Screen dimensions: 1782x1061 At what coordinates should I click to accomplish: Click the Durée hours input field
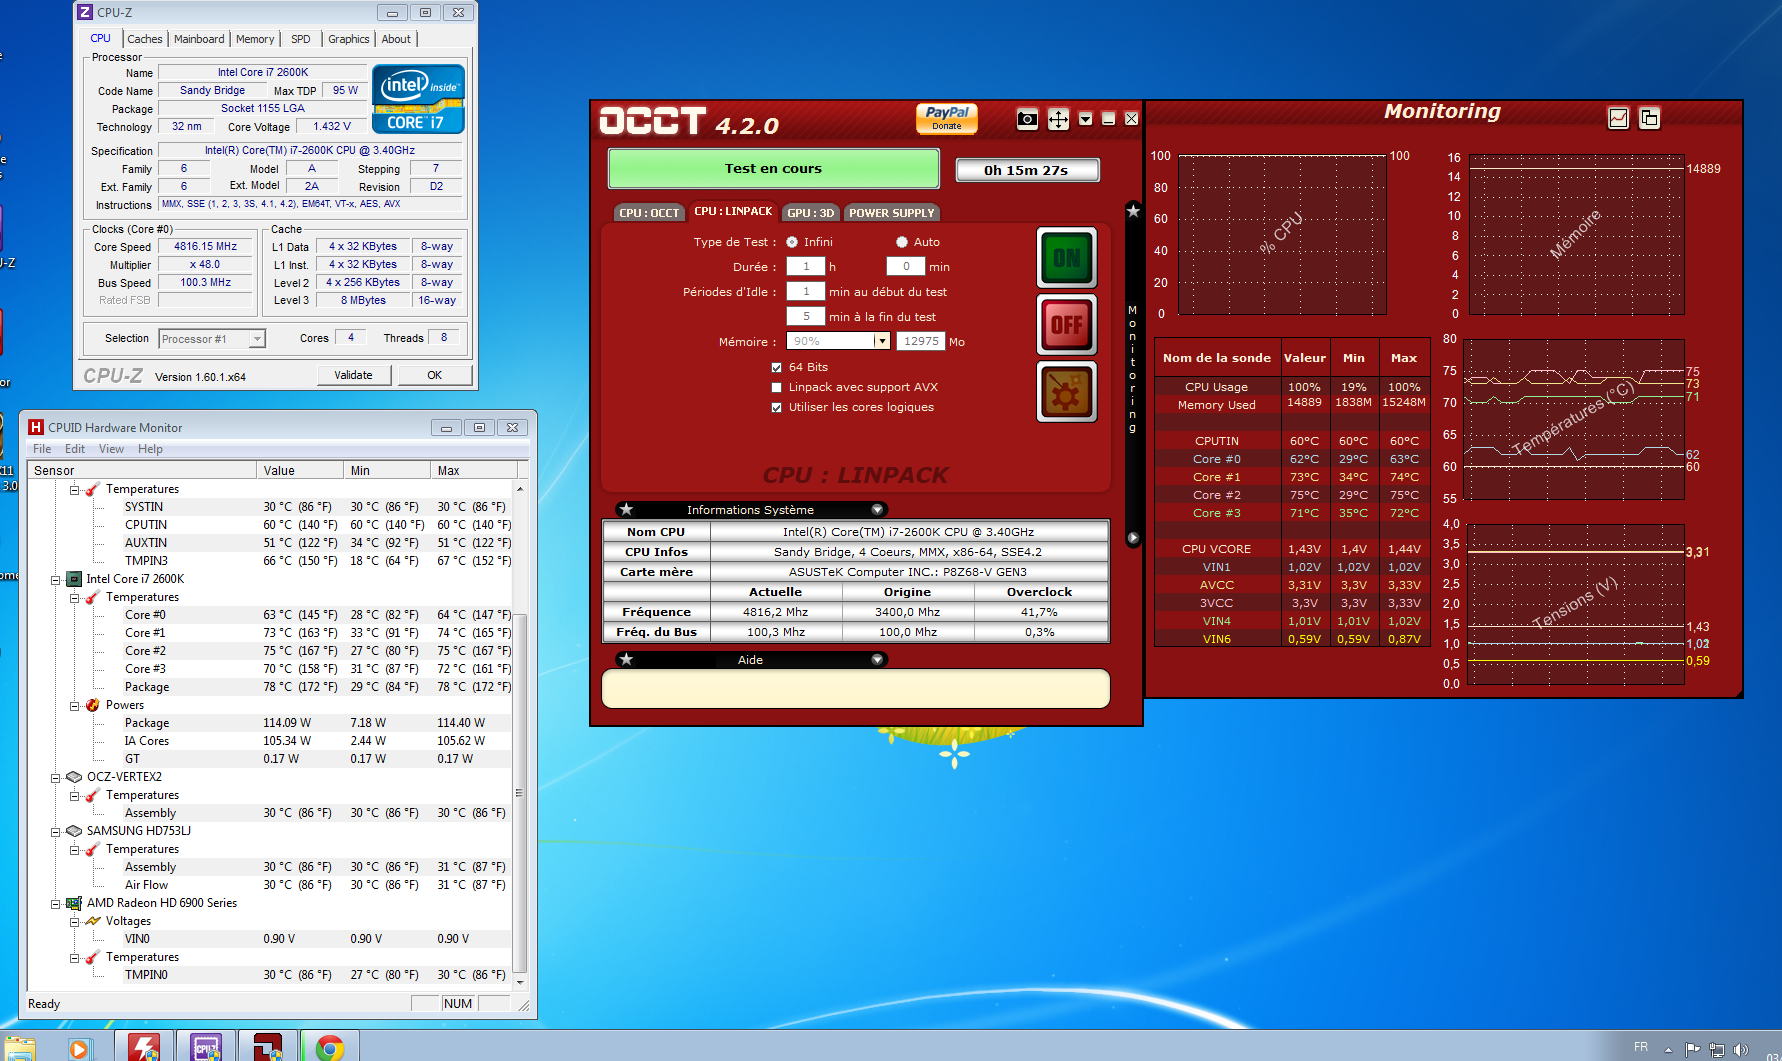[x=805, y=267]
